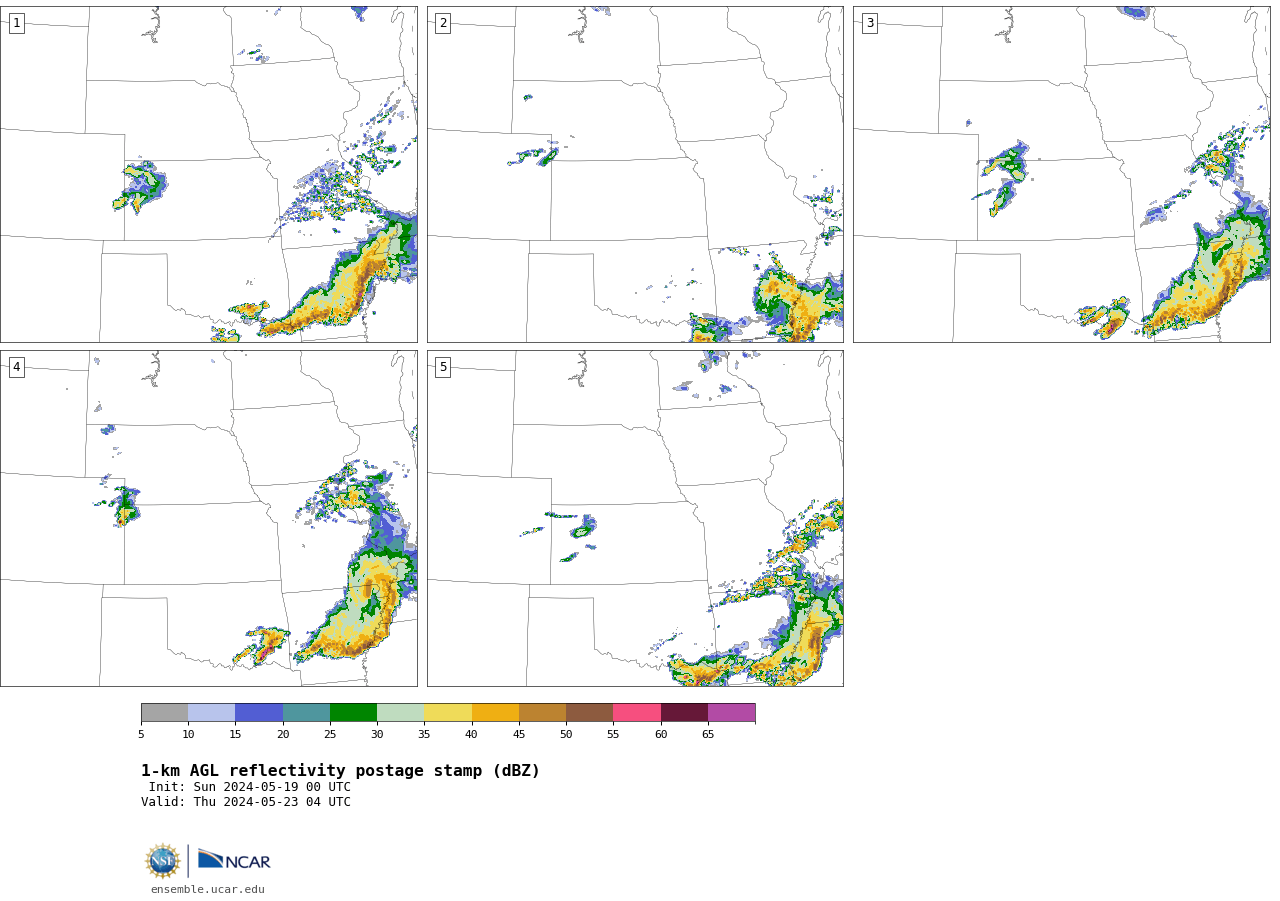1280x901 pixels.
Task: Click the gray 5-10 dBZ swatch
Action: [x=164, y=712]
